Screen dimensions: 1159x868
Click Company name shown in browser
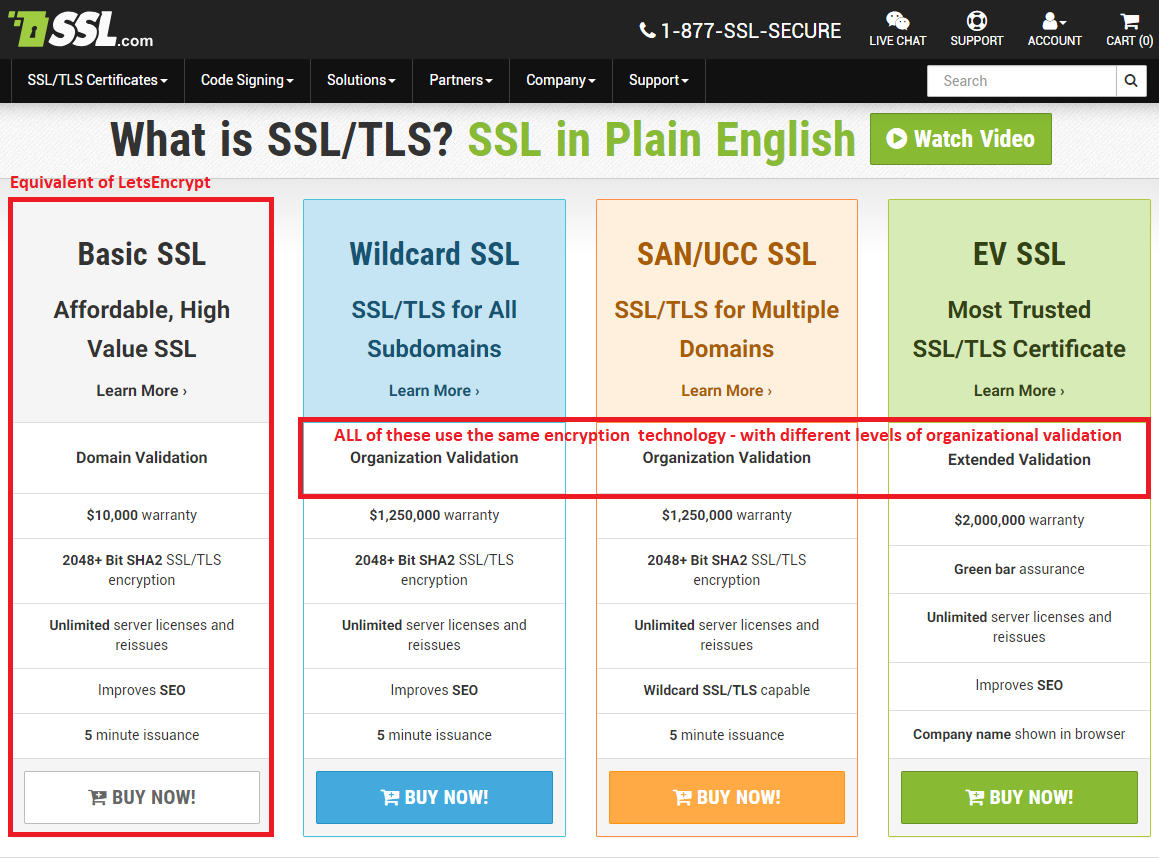pos(1019,734)
